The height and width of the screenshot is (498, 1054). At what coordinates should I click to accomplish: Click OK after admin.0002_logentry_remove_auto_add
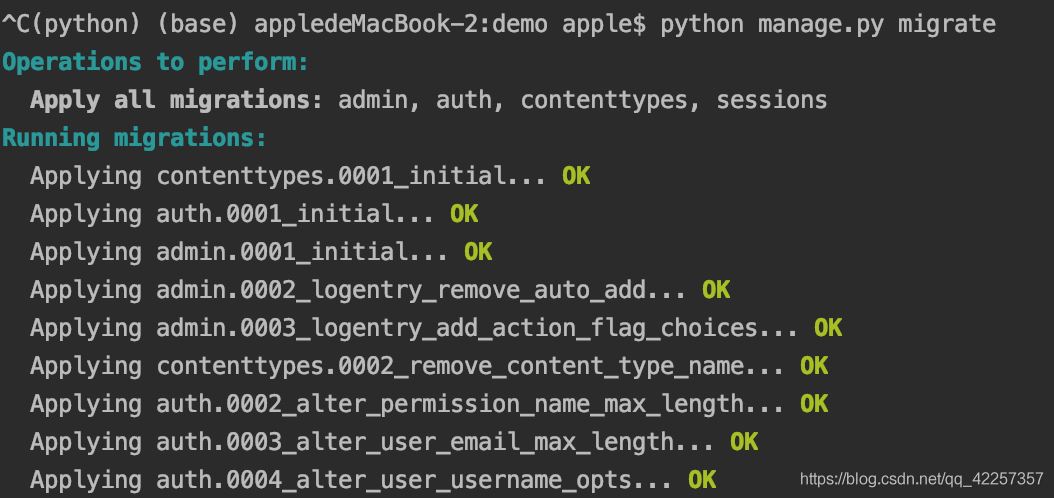pos(716,290)
